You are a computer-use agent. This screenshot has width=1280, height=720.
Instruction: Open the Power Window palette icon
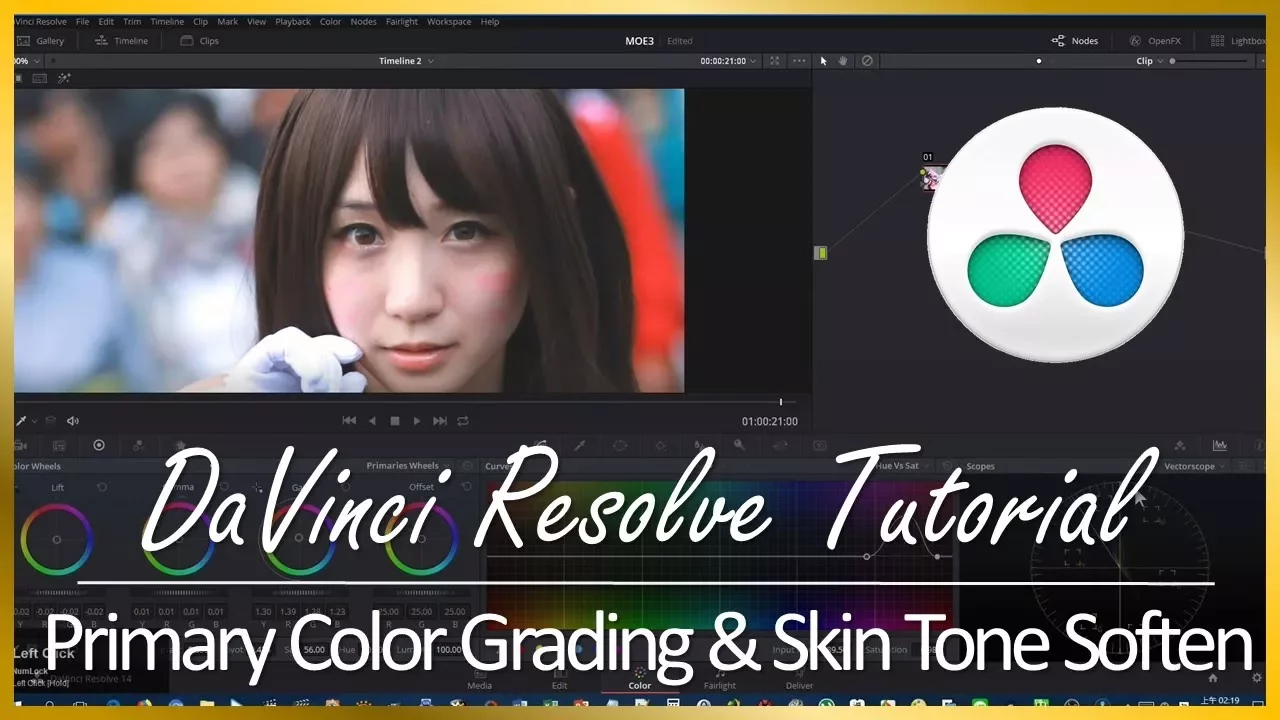pos(620,445)
